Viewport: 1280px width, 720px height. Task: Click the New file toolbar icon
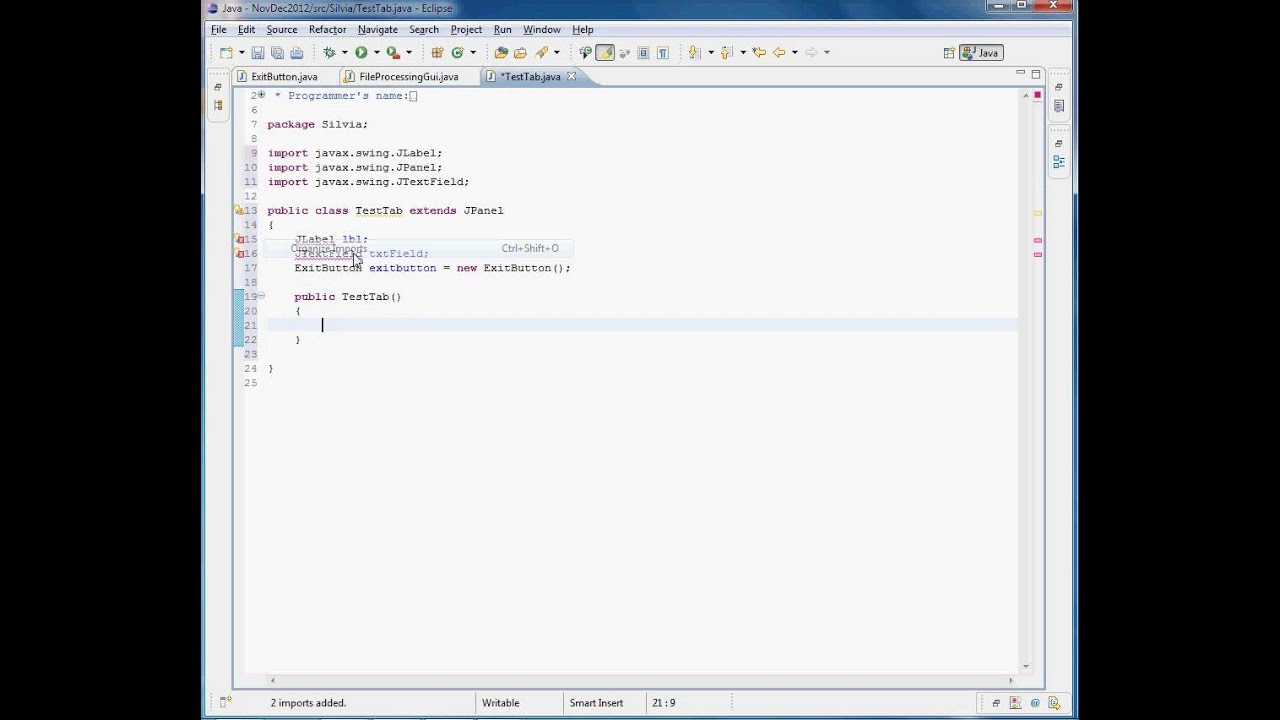[x=227, y=52]
